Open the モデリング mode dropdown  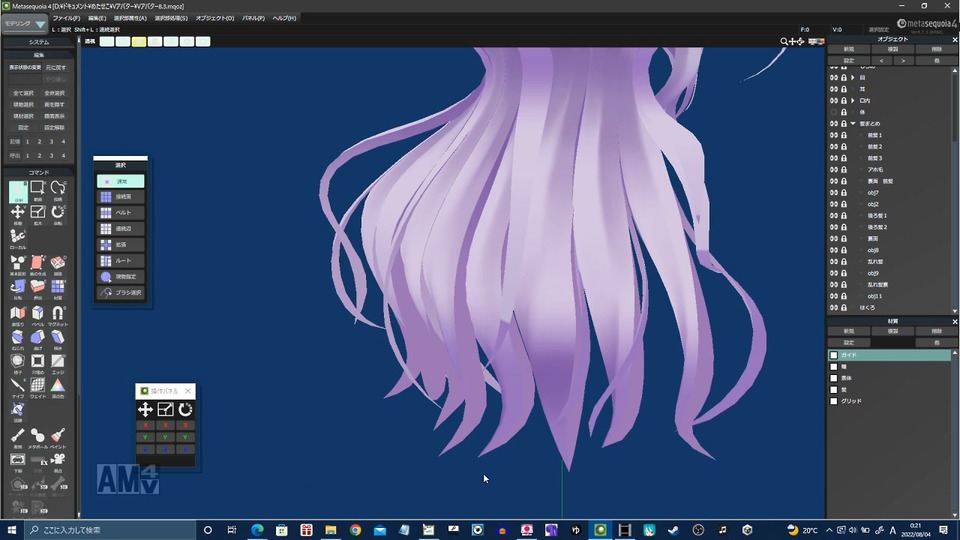[26, 23]
